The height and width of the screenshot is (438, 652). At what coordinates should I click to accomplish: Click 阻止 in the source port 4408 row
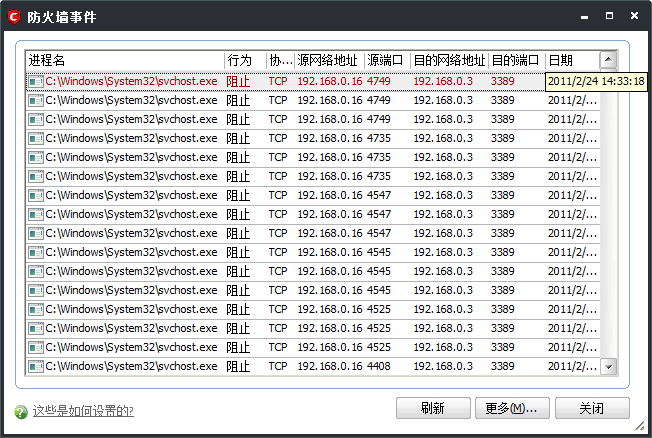[238, 366]
